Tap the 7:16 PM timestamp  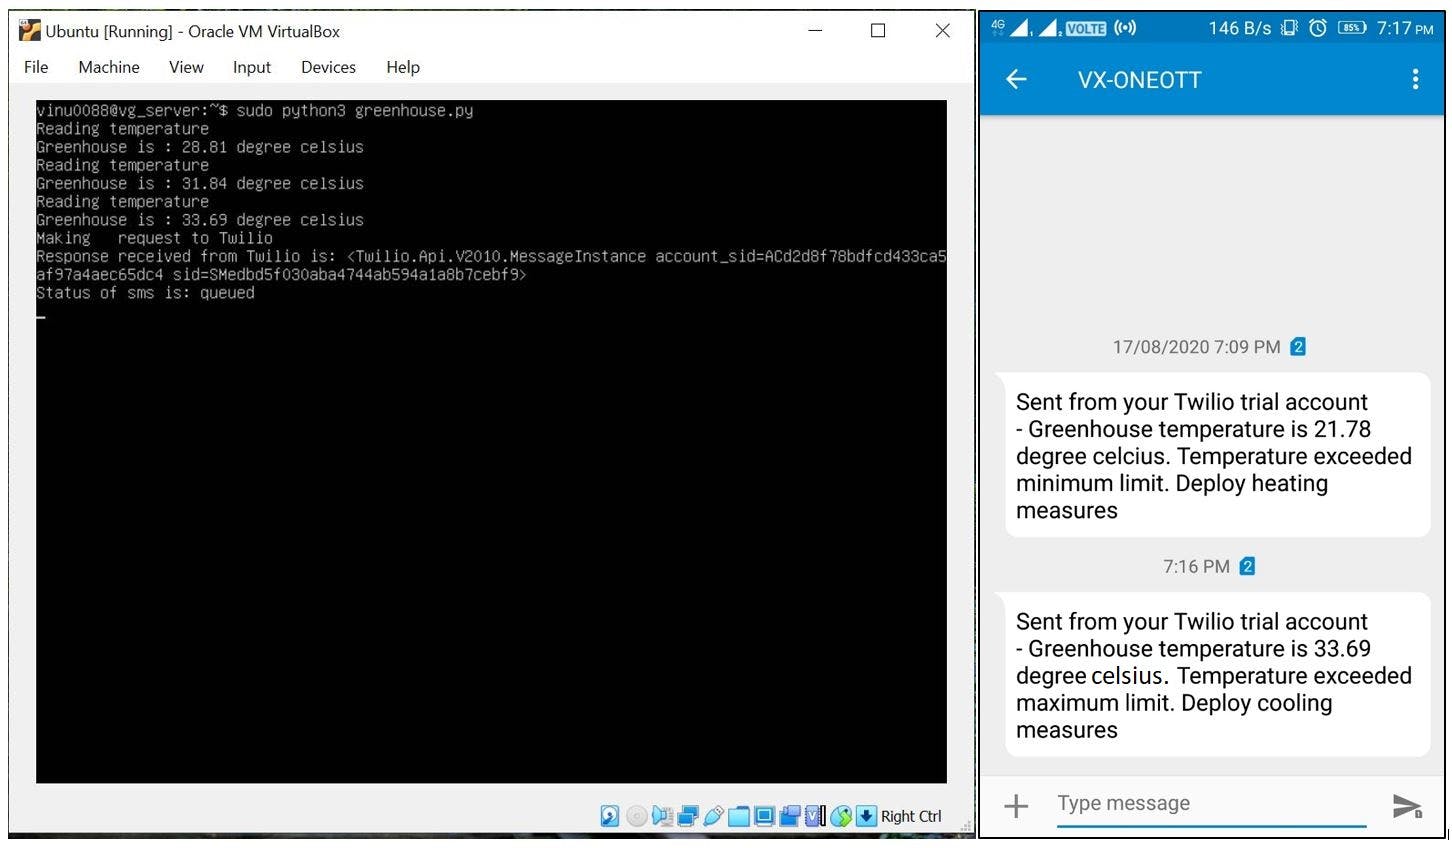point(1196,566)
